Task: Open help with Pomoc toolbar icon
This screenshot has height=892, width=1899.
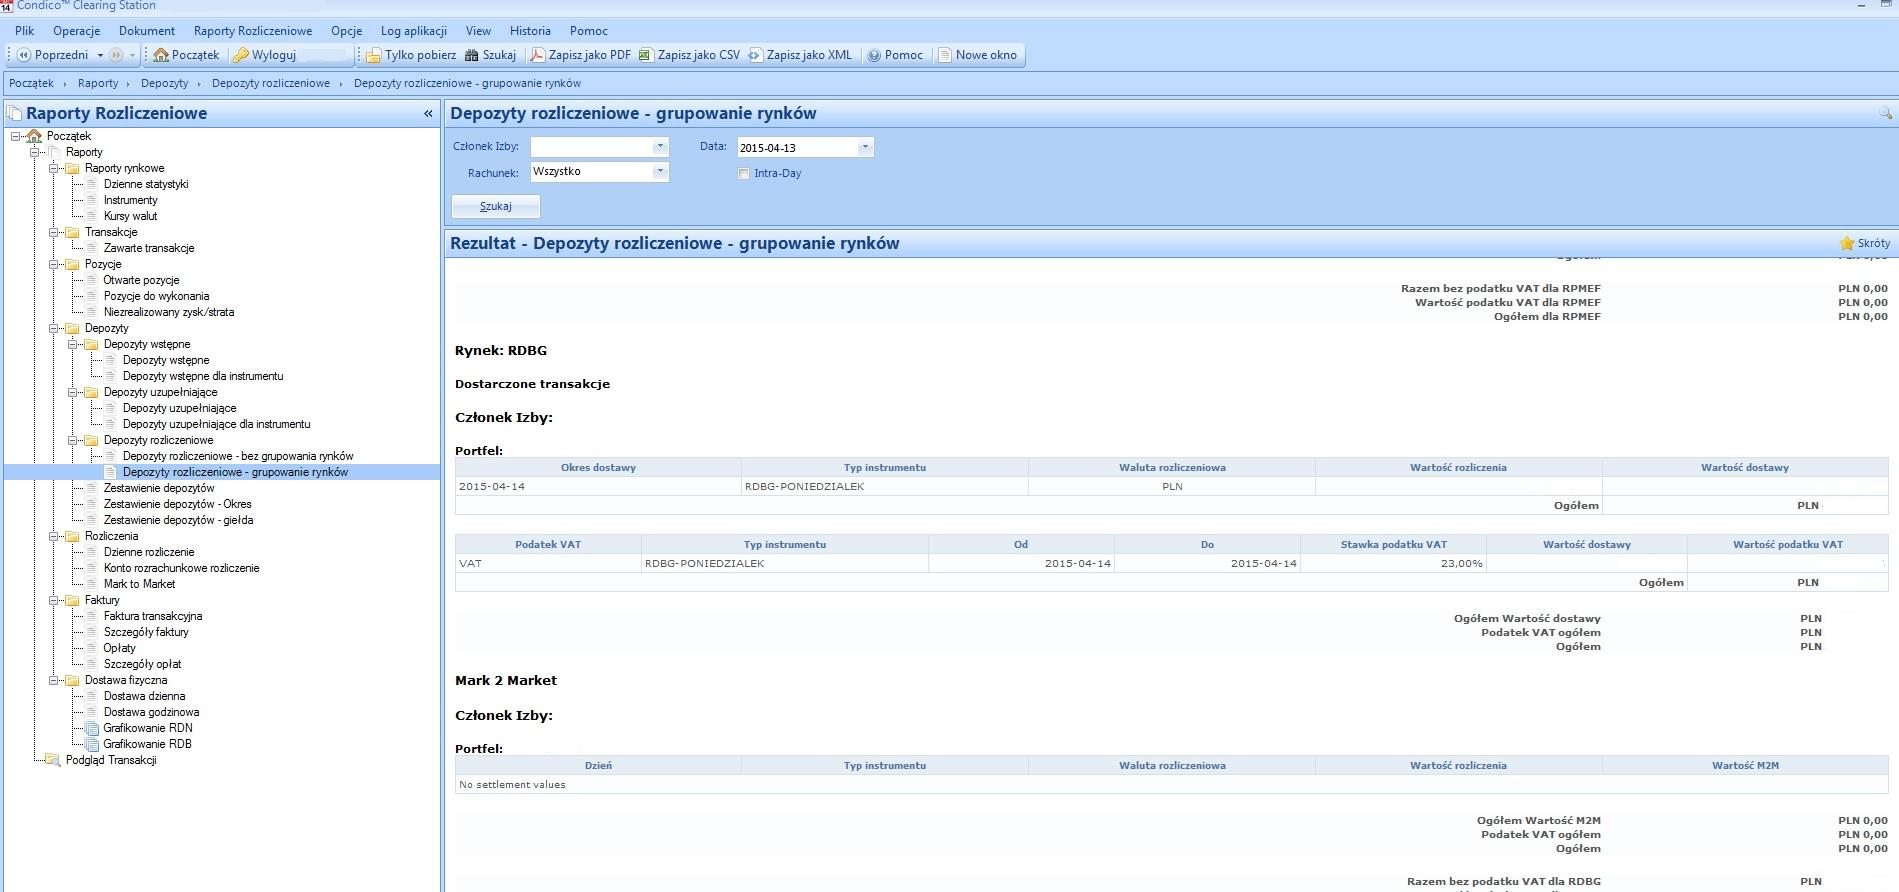Action: click(x=874, y=55)
